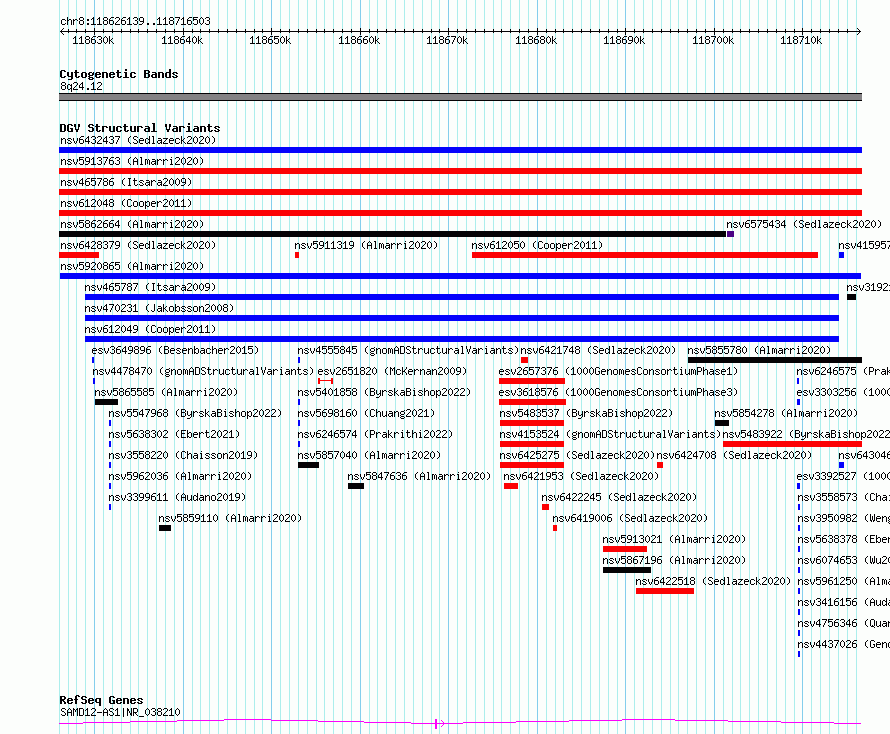The width and height of the screenshot is (890, 734).
Task: Open nsv5913763 (Almarri2020) variant label
Action: click(x=132, y=161)
